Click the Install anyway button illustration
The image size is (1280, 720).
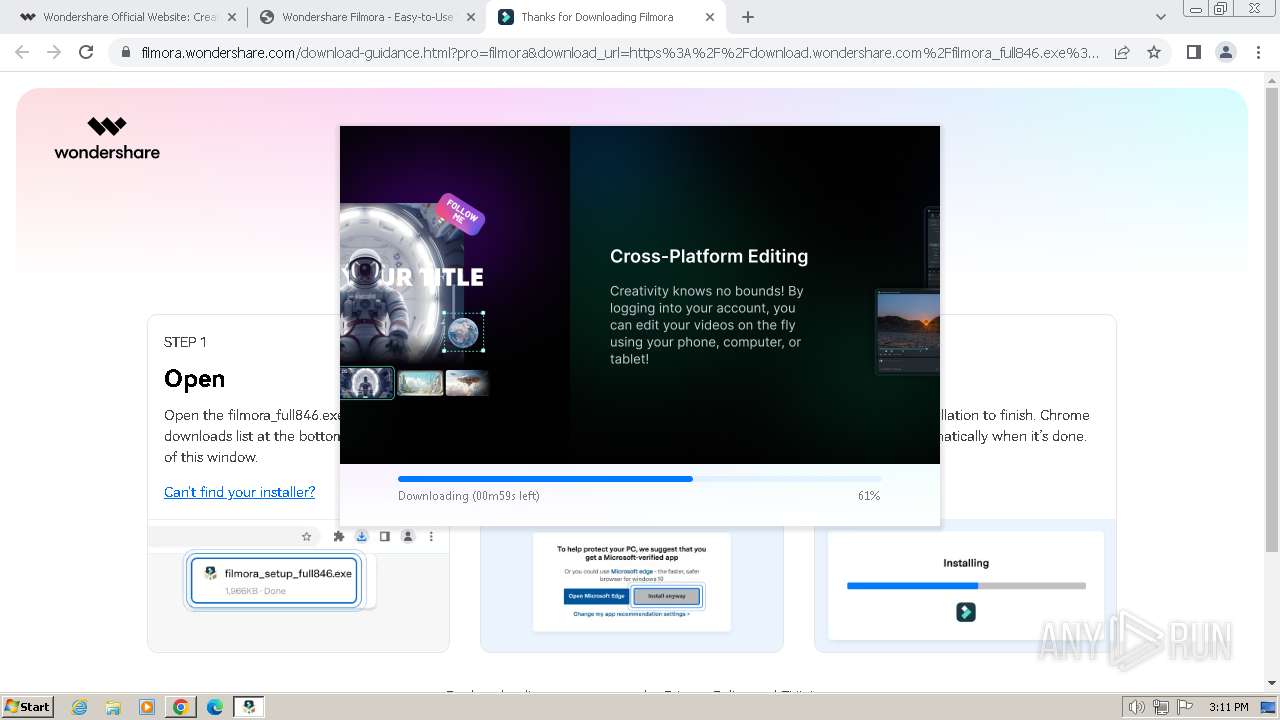pos(667,596)
